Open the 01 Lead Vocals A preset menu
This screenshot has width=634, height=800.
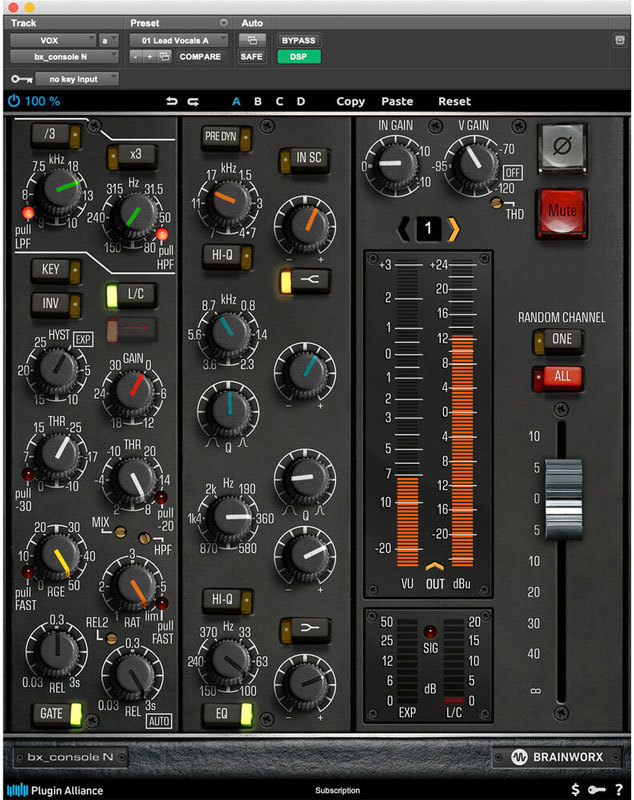click(x=178, y=40)
